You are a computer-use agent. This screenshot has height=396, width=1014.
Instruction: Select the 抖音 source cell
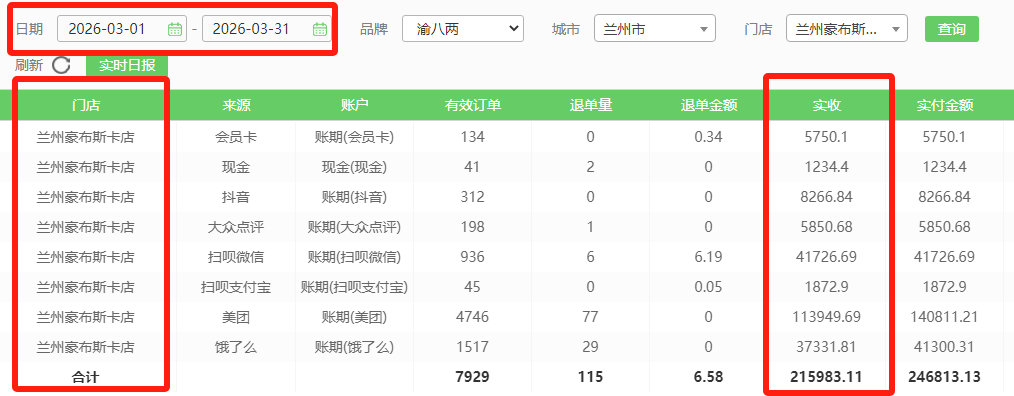click(x=236, y=197)
